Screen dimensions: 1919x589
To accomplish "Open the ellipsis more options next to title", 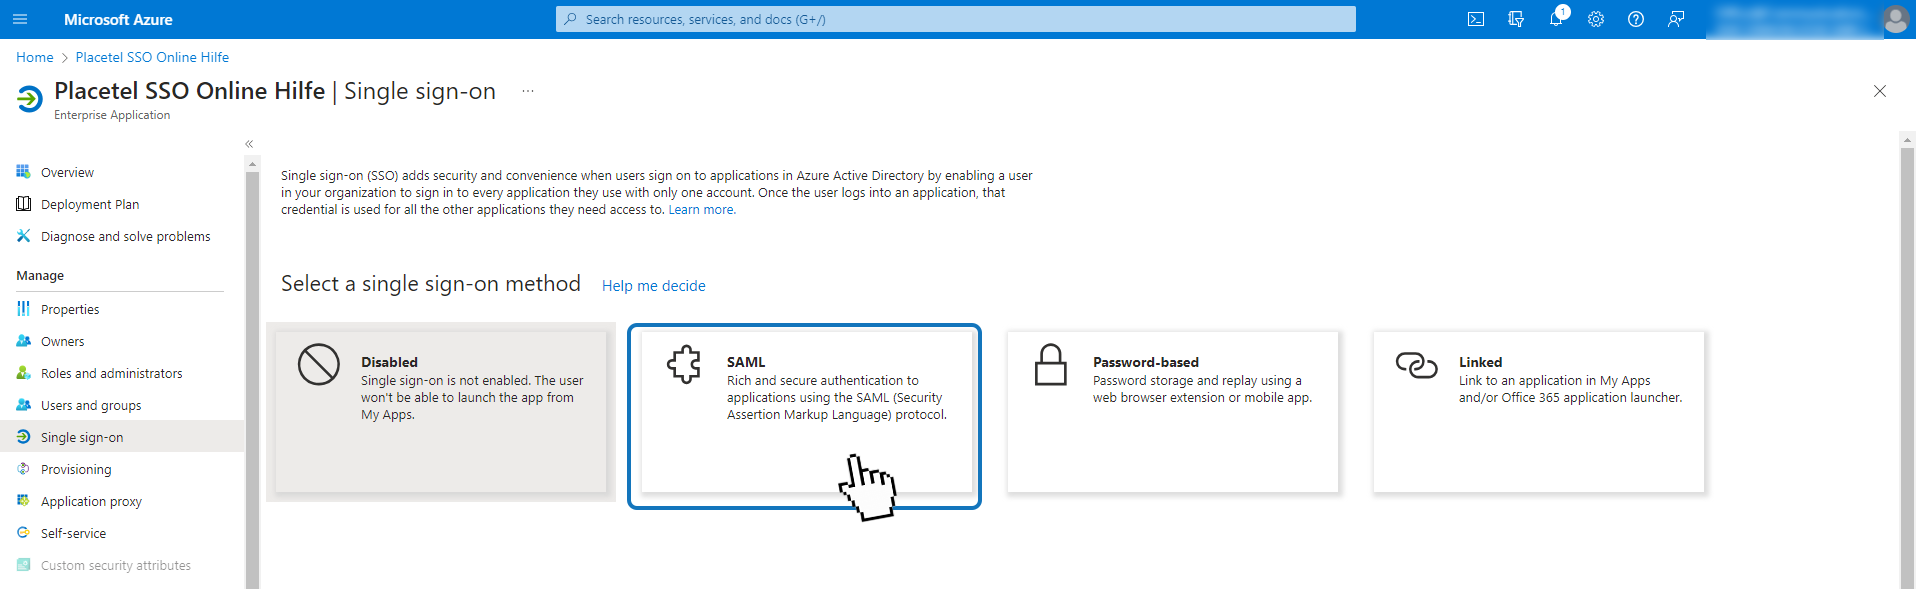I will point(528,91).
